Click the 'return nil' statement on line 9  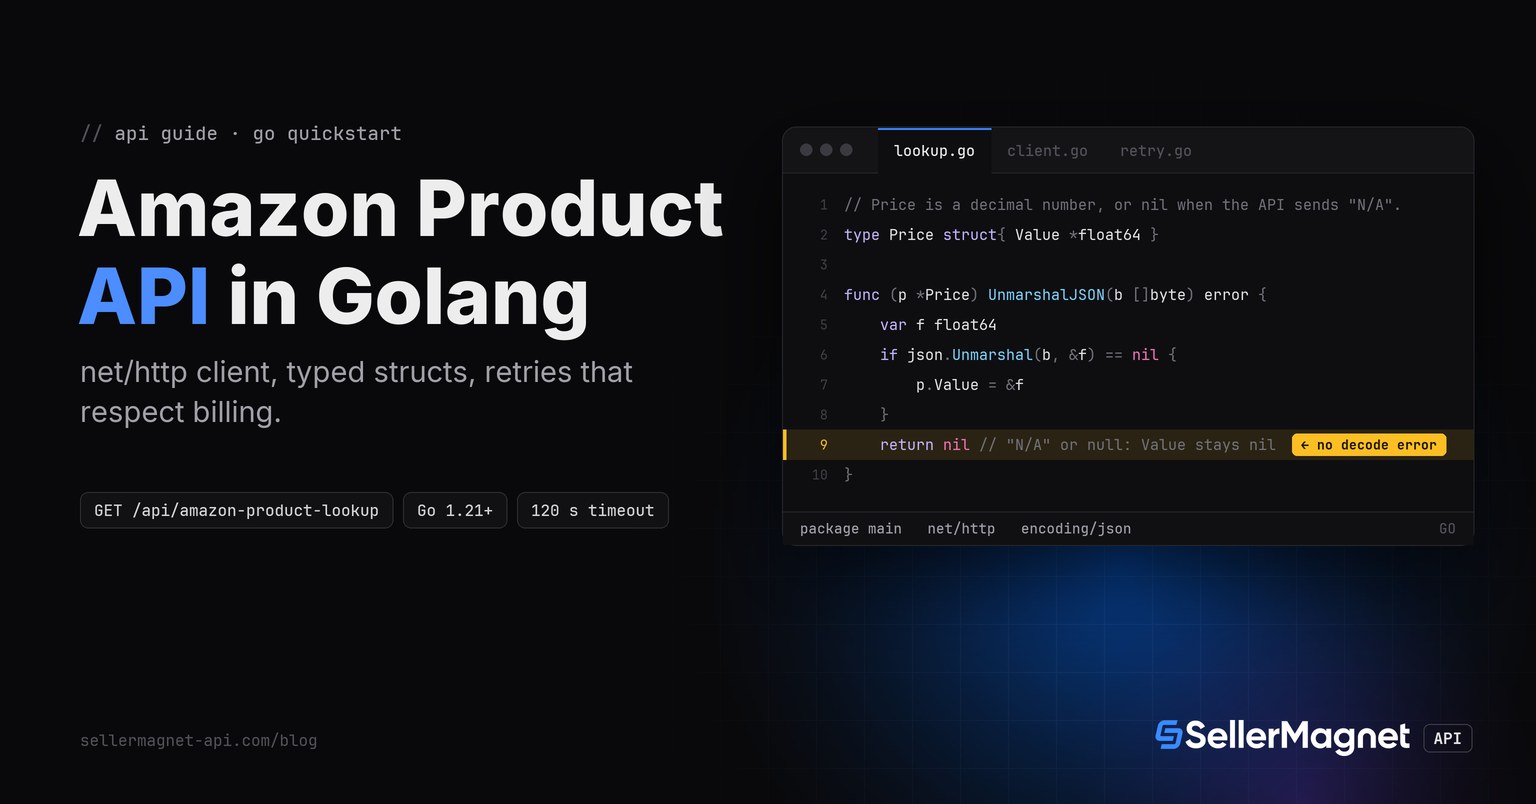tap(925, 445)
